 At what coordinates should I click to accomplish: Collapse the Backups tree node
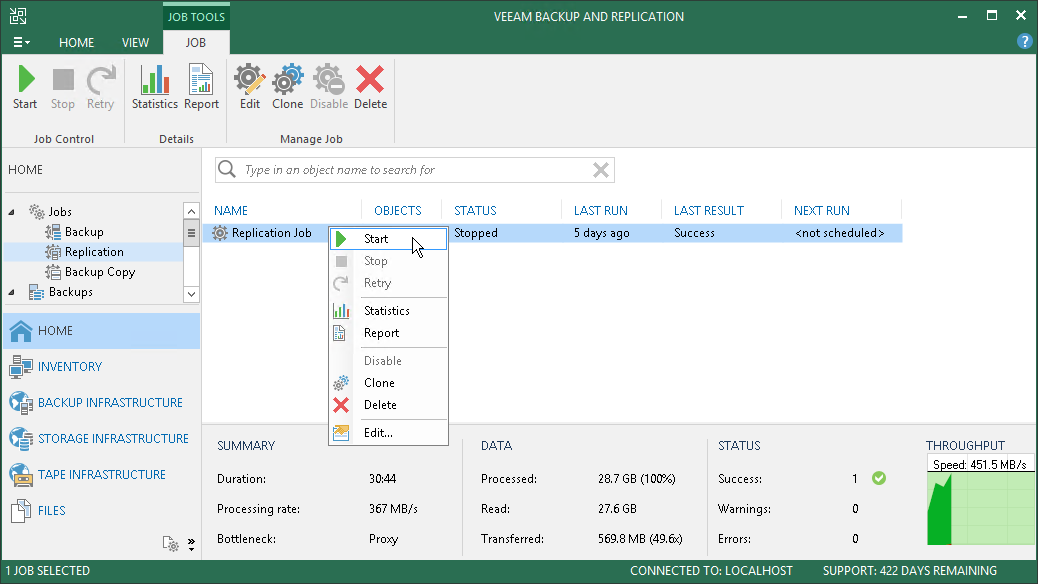[x=11, y=292]
